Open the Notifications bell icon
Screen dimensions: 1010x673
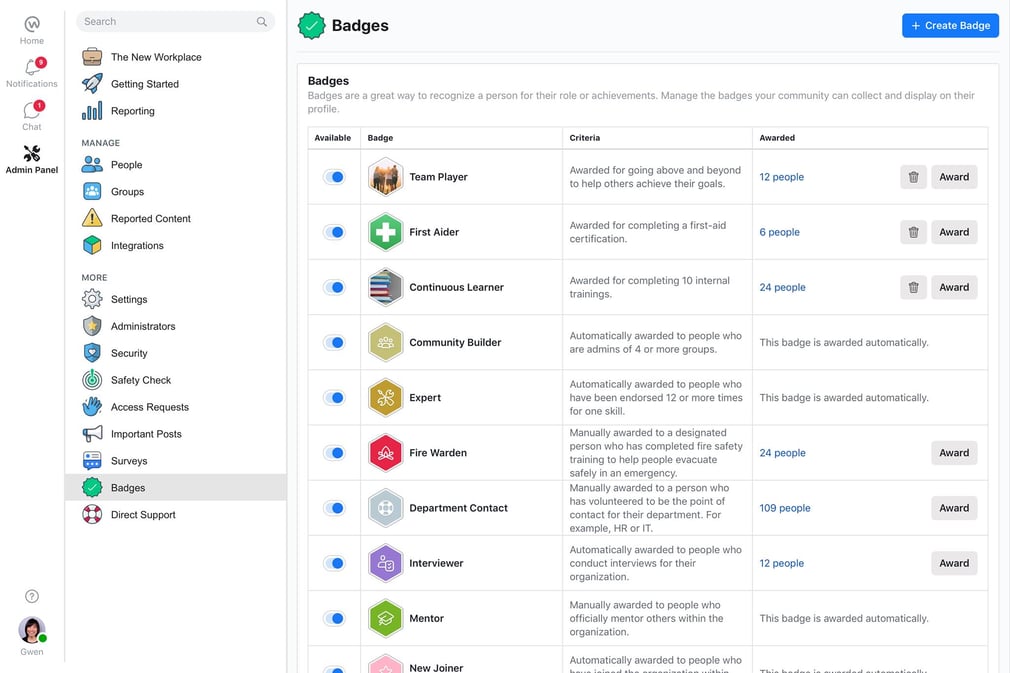[32, 67]
